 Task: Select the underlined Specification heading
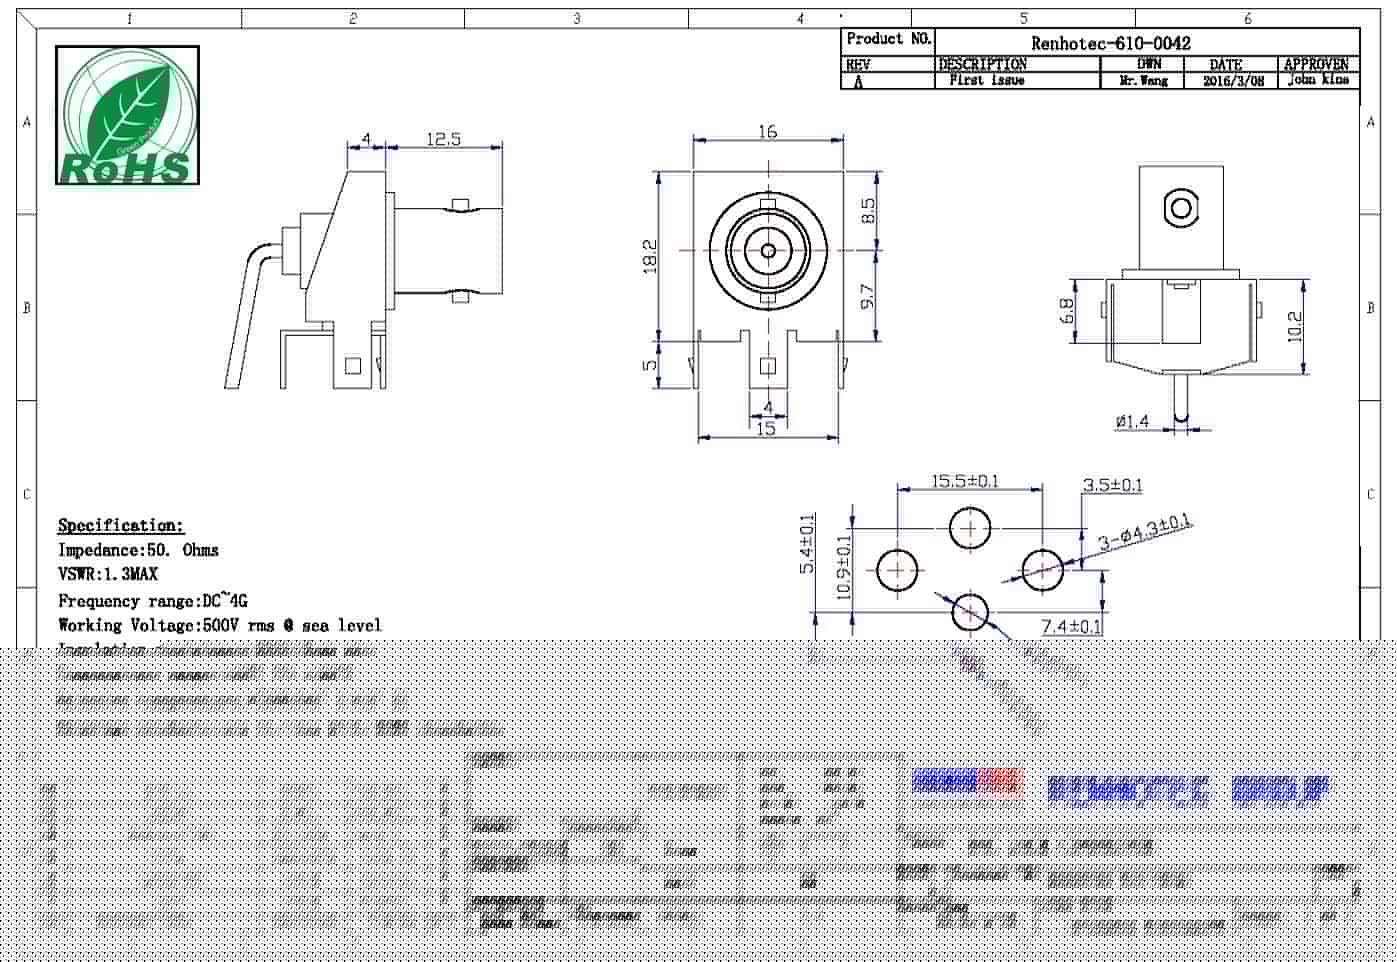click(x=121, y=525)
